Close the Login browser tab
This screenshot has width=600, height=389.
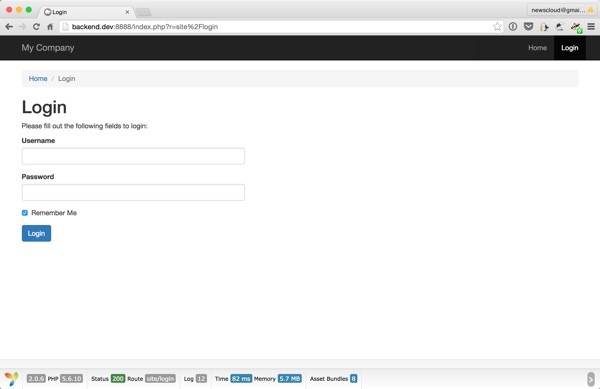(127, 12)
